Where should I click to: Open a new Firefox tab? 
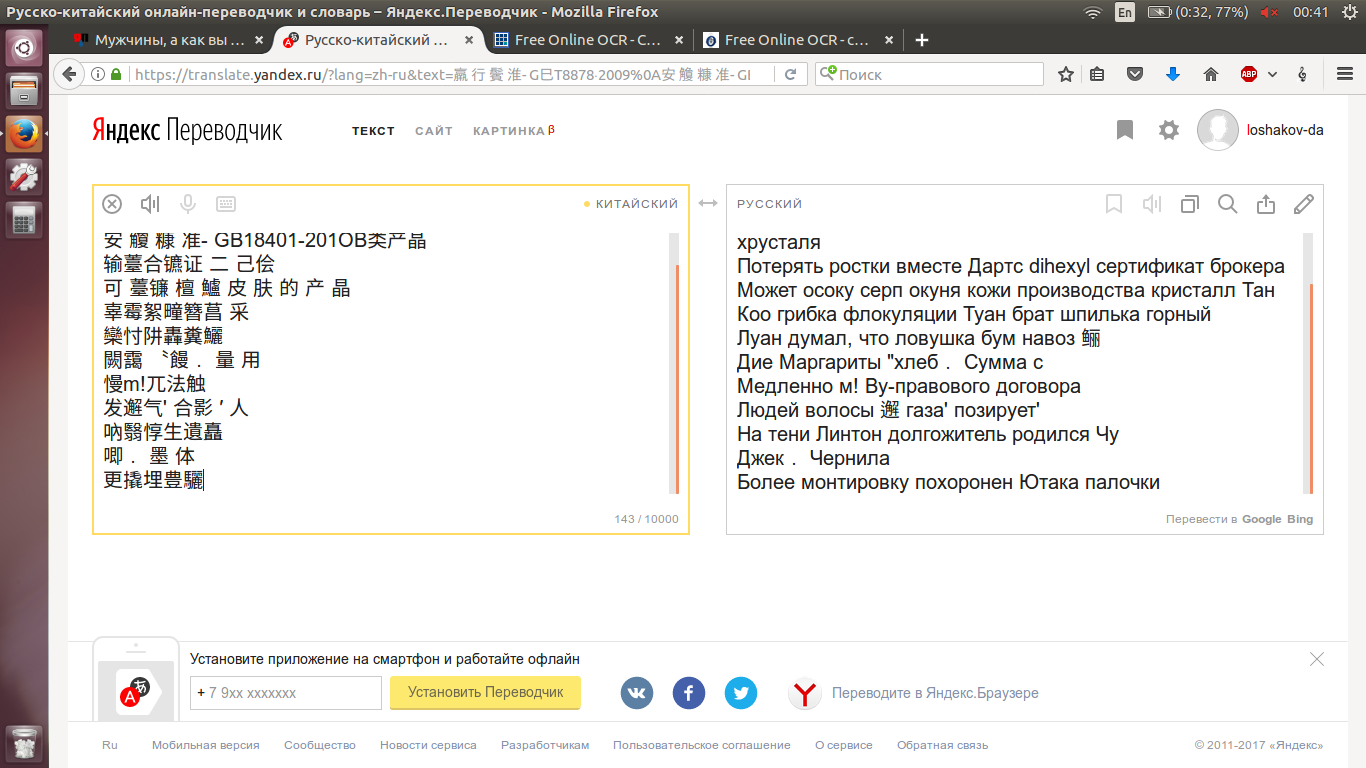pyautogui.click(x=922, y=40)
